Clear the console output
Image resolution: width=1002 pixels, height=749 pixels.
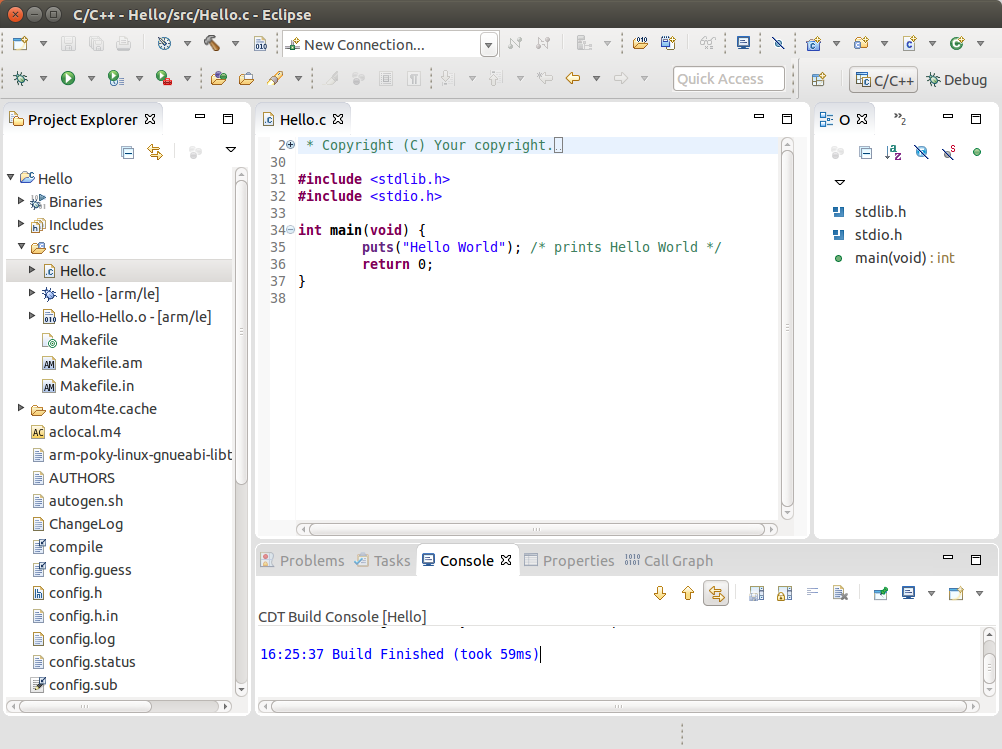pos(841,593)
